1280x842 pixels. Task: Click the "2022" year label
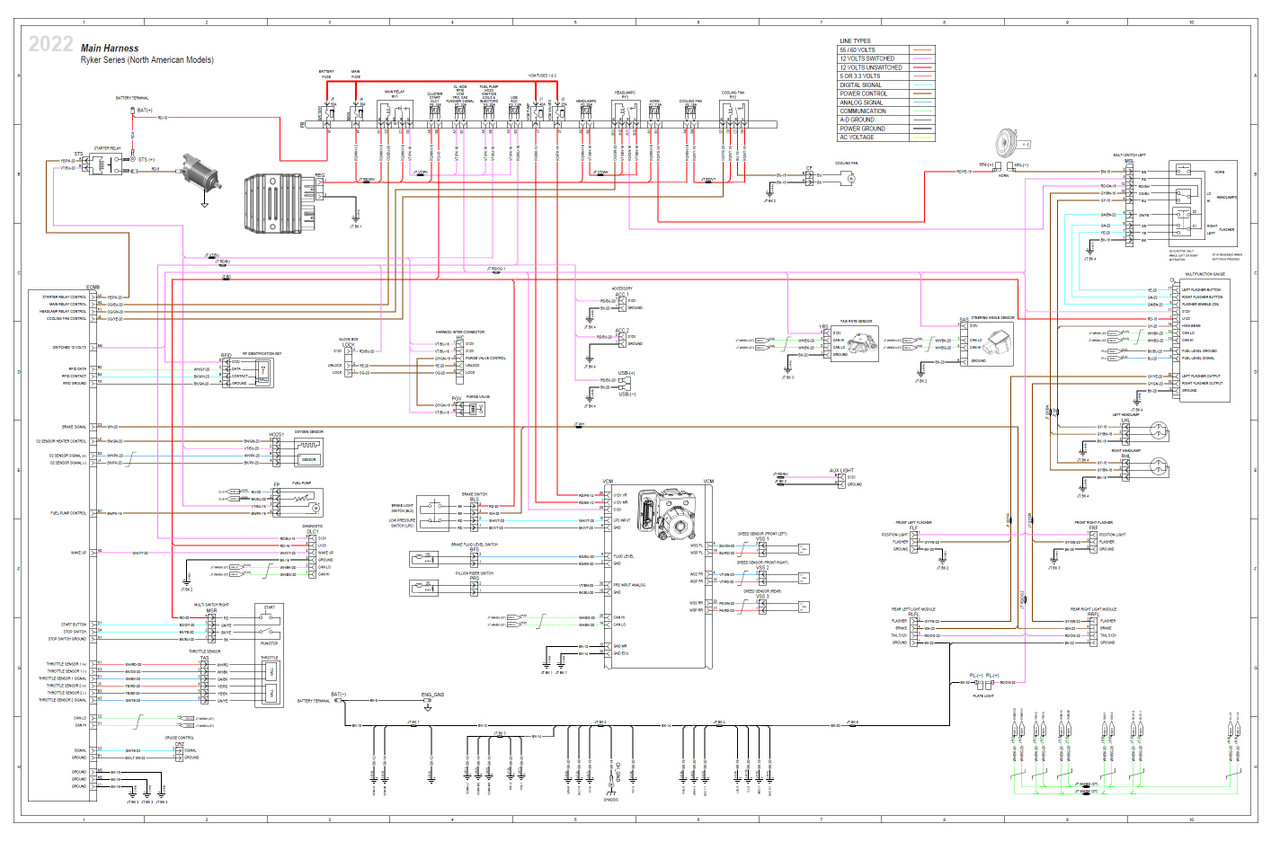tap(50, 46)
